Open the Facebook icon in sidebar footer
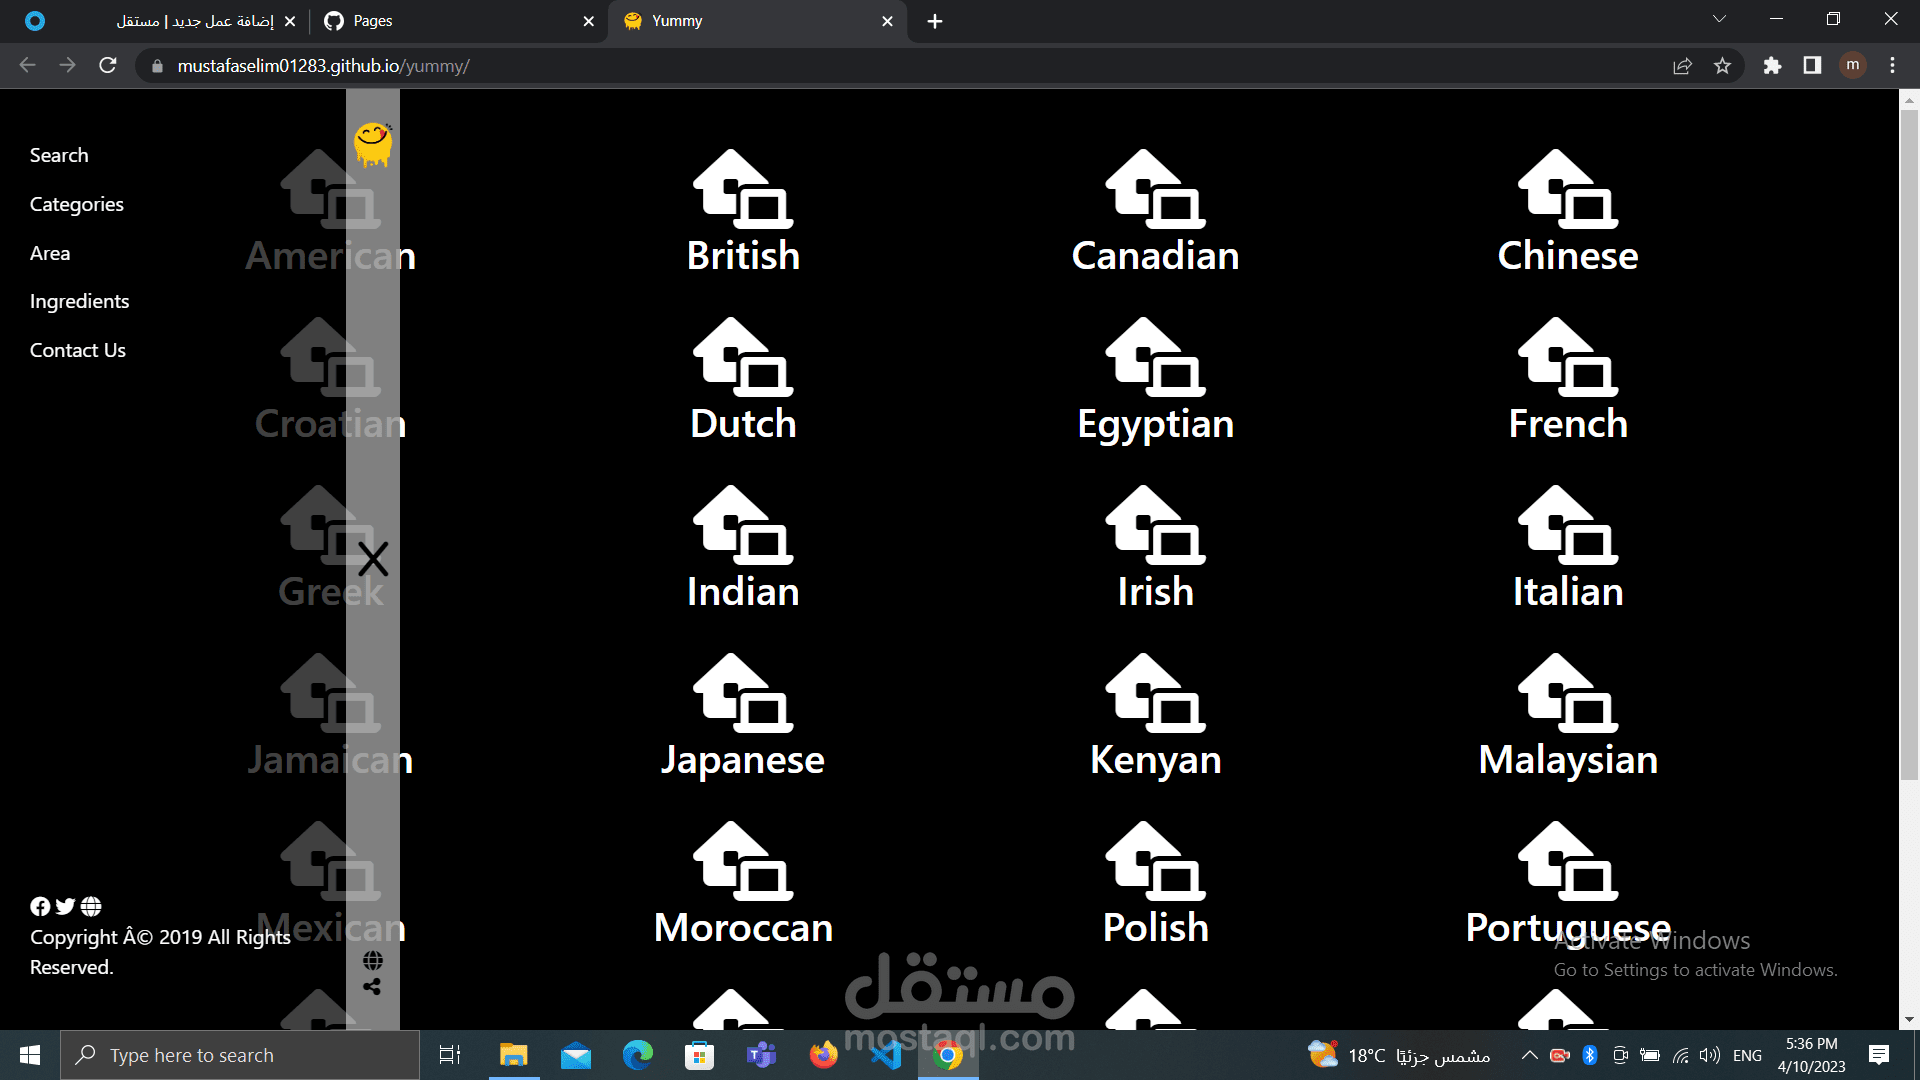The width and height of the screenshot is (1920, 1080). click(x=40, y=907)
